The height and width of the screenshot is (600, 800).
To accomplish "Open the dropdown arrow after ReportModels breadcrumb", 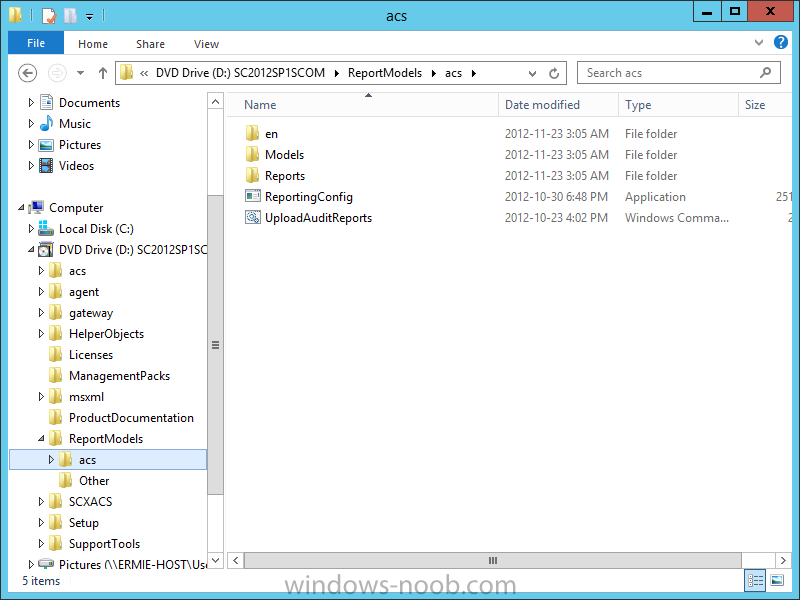I will 434,73.
